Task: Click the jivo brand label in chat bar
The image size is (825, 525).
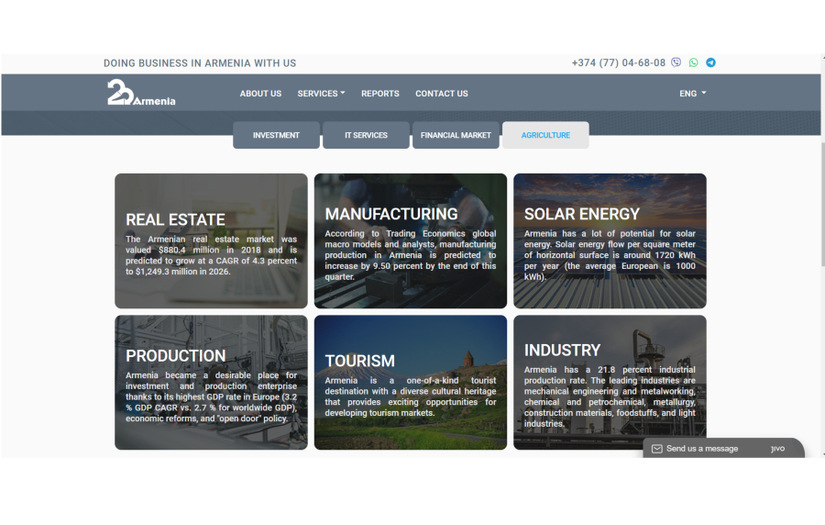Action: tap(777, 449)
